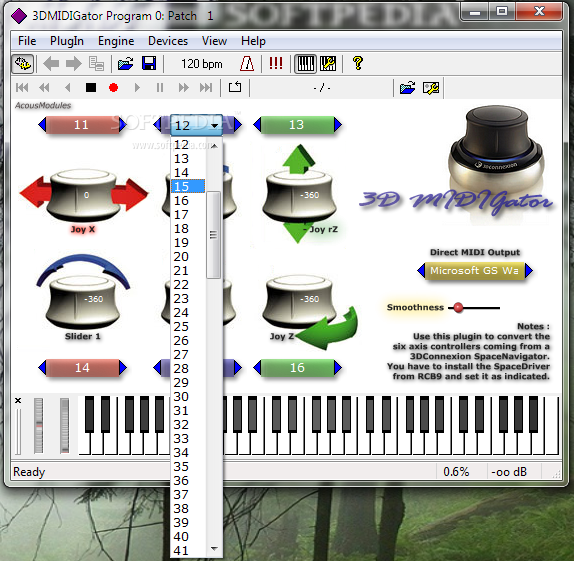Toggle the loop playback icon

tap(235, 87)
